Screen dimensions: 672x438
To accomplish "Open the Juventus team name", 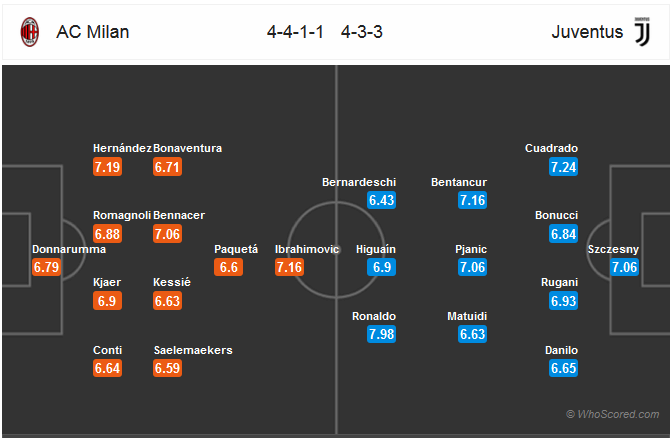I will (587, 32).
